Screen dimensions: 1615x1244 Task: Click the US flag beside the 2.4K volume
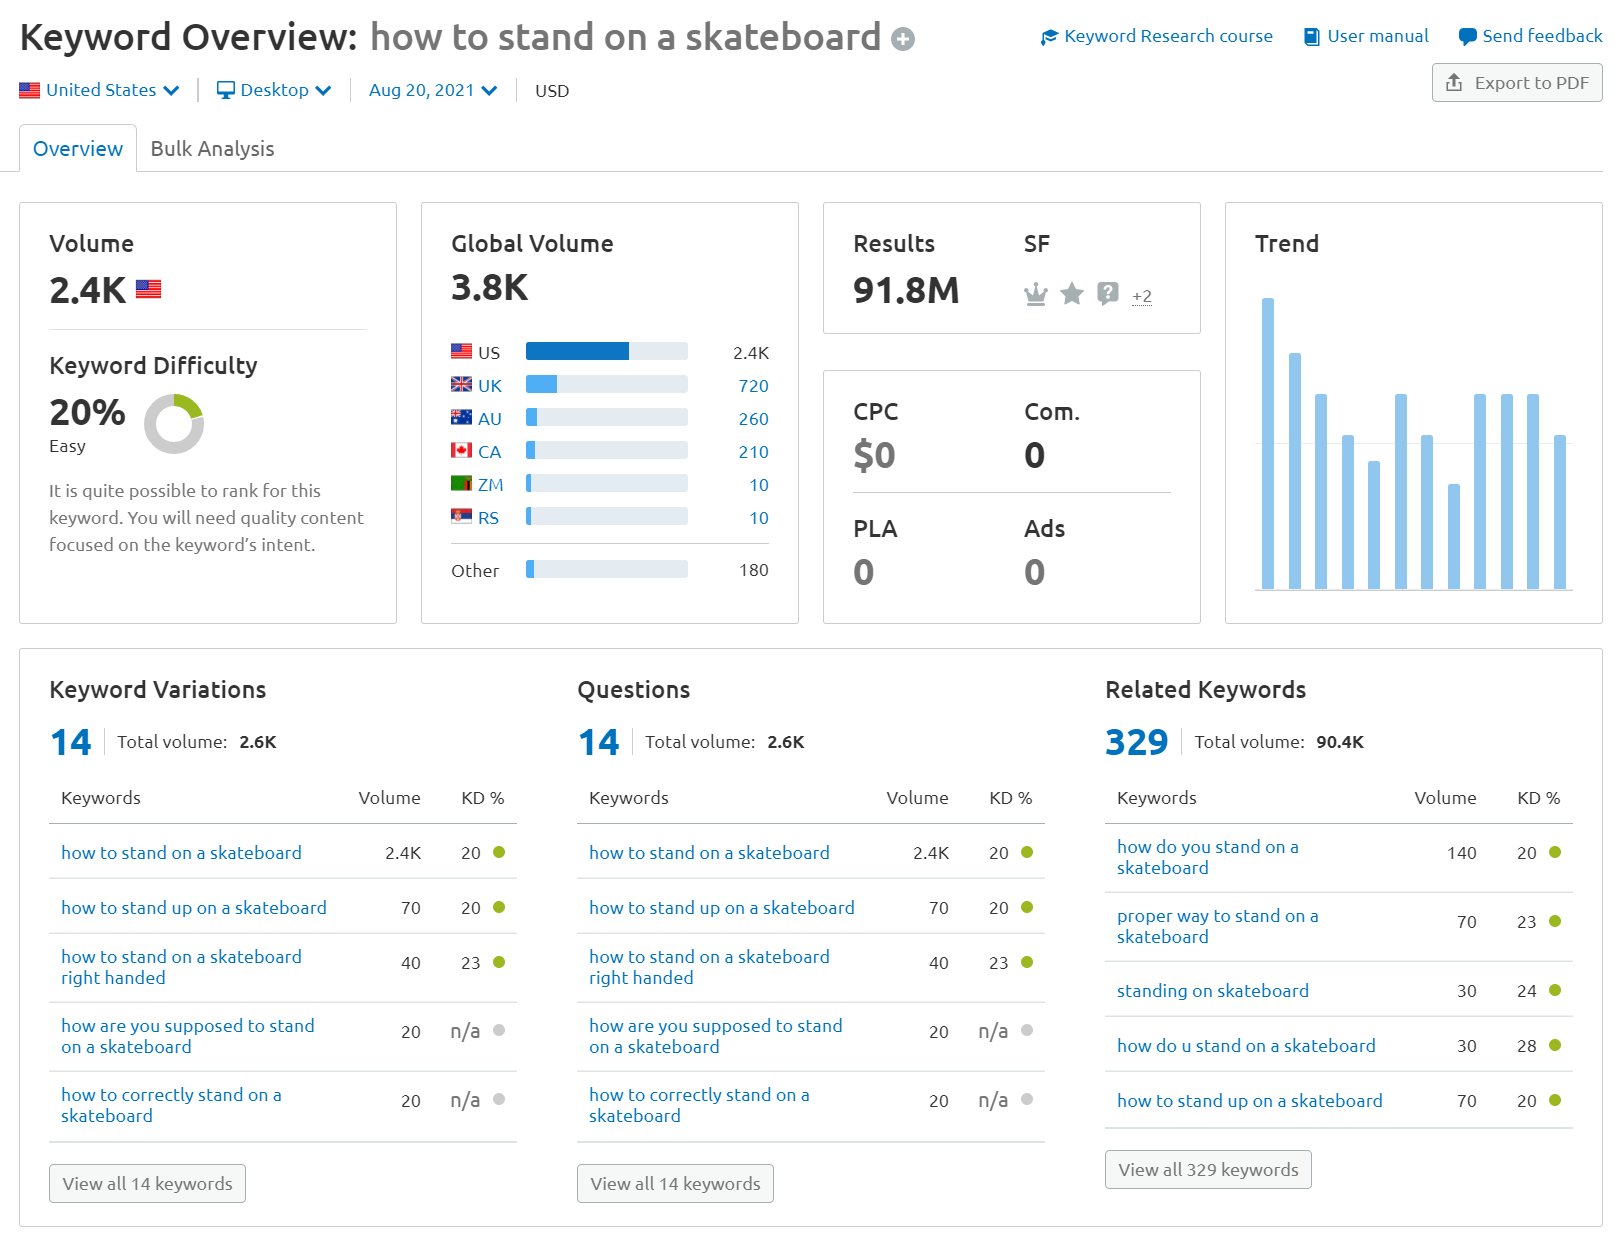(x=148, y=289)
